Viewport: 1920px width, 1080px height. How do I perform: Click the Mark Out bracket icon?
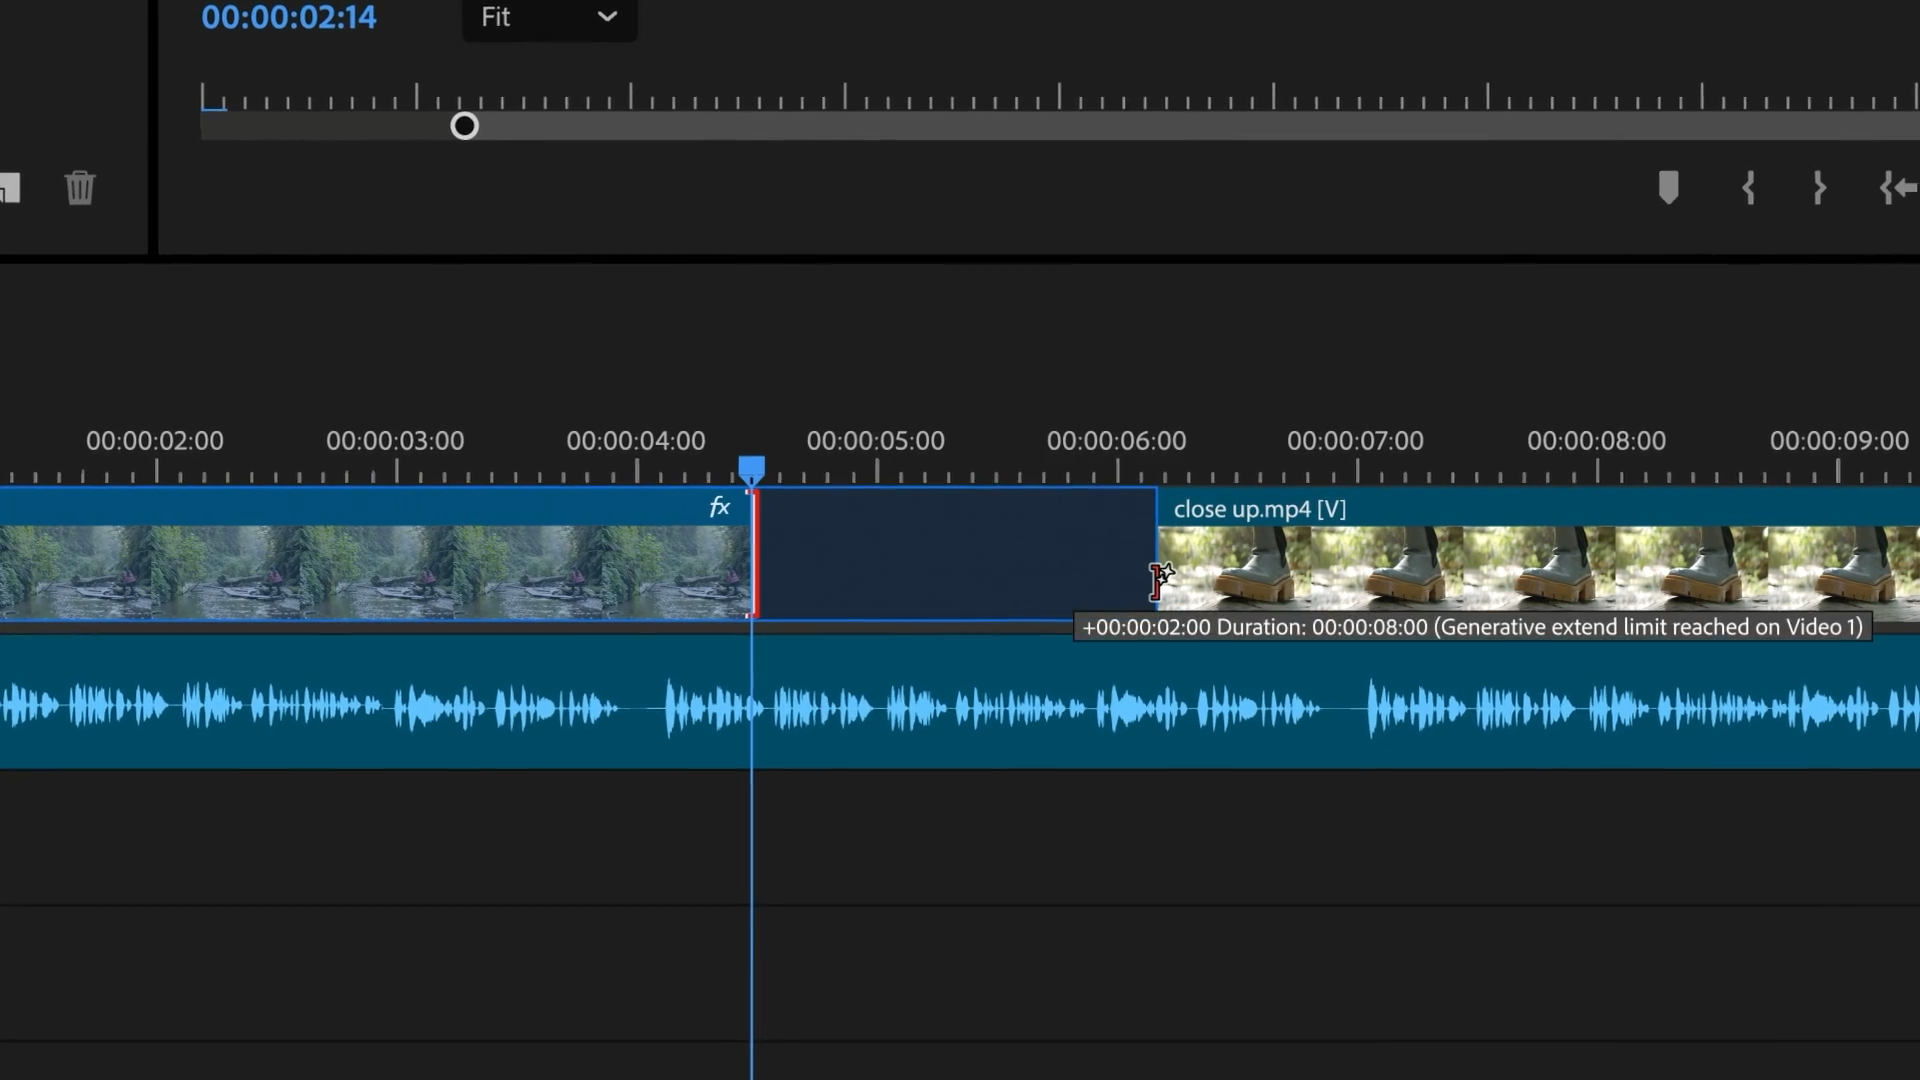[1819, 188]
